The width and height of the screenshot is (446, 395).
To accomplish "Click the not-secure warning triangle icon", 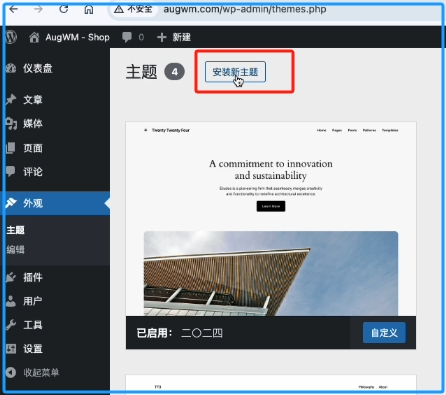I will [119, 9].
